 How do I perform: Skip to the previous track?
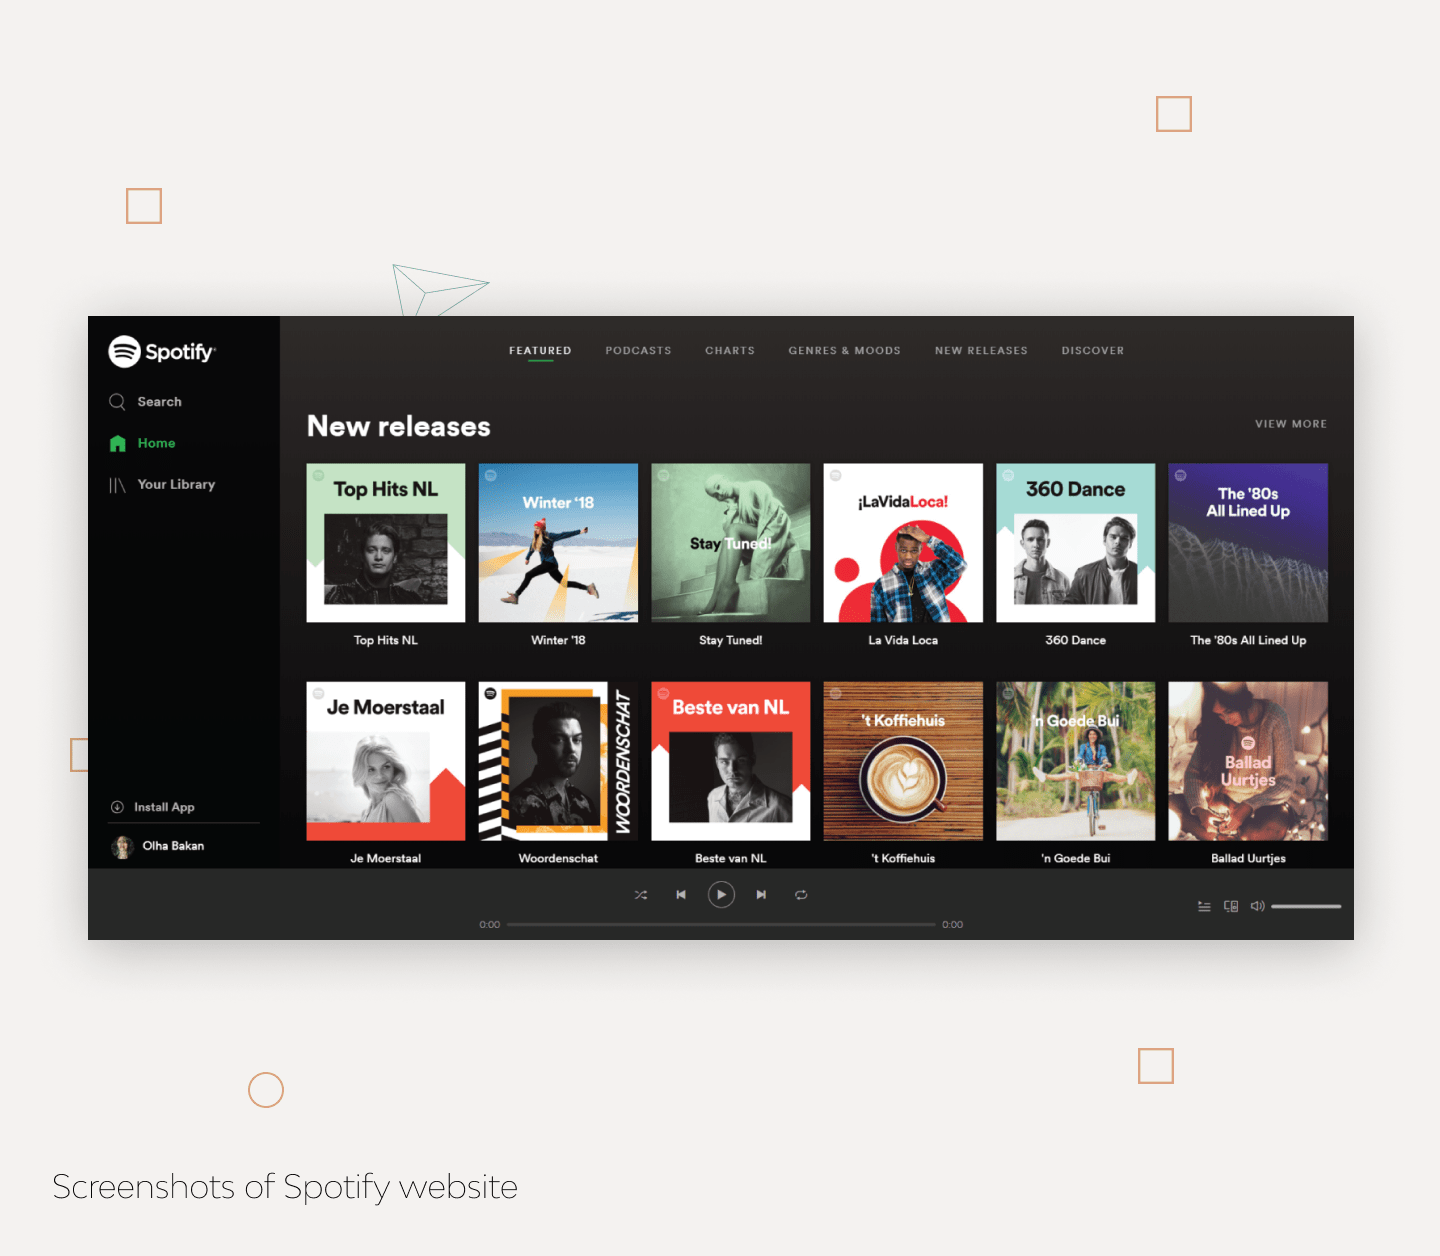[x=681, y=895]
